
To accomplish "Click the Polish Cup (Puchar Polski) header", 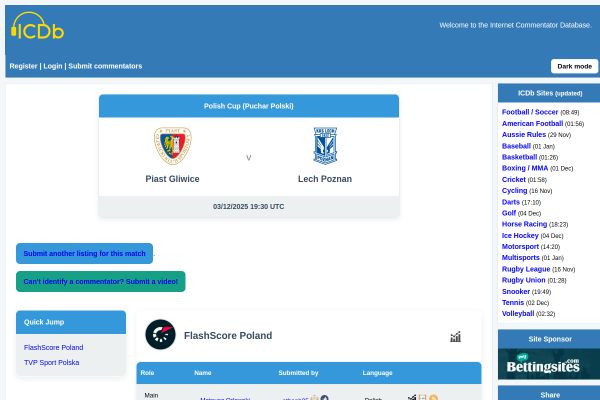I will pyautogui.click(x=249, y=106).
